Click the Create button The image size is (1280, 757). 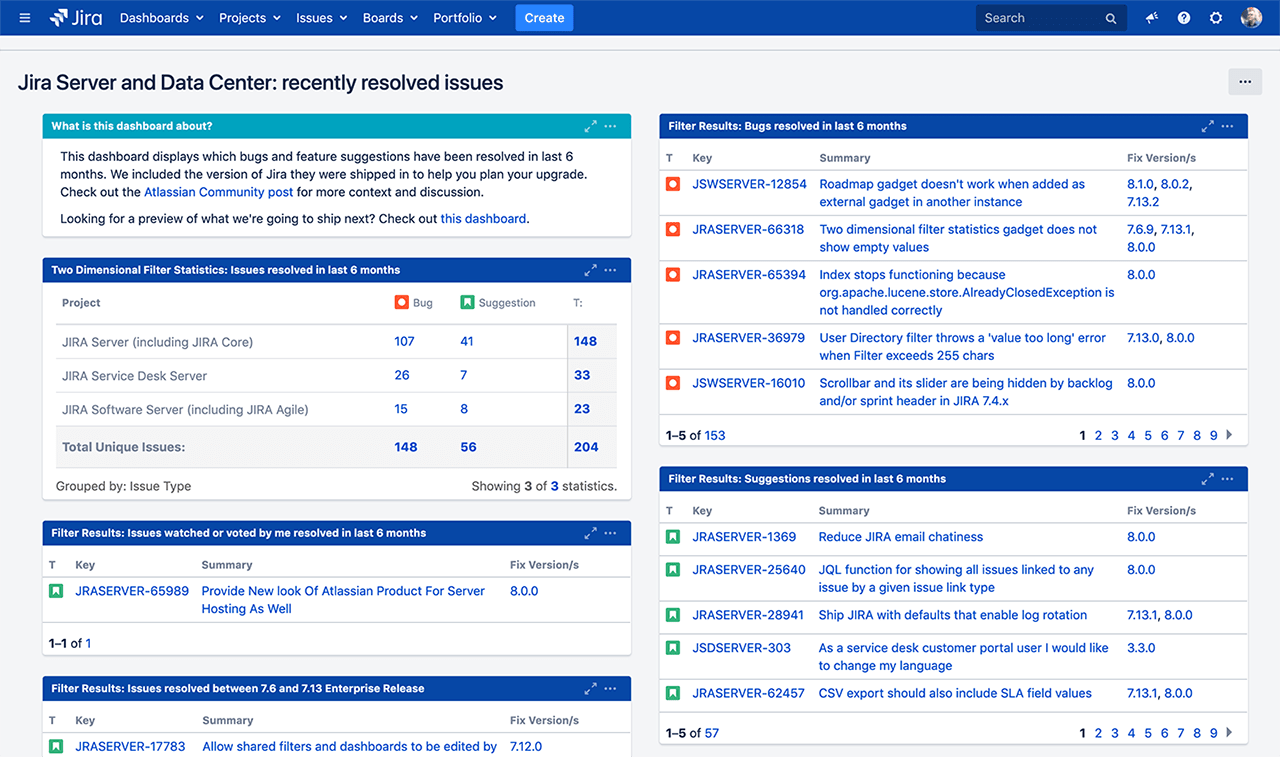[544, 18]
